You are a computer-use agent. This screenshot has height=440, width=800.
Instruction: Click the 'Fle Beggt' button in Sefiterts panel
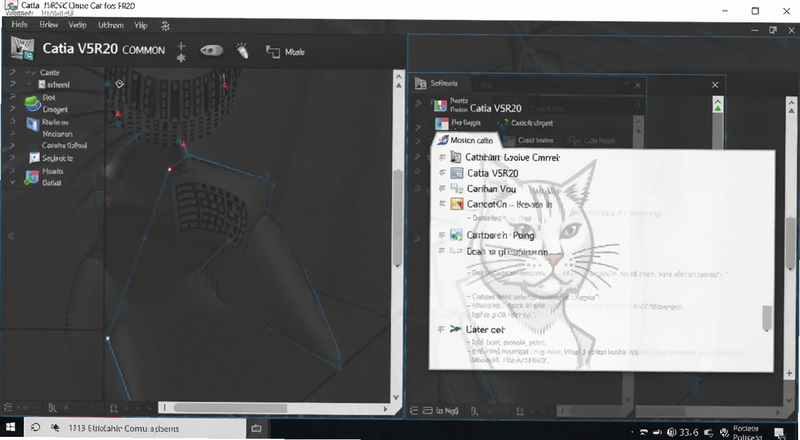[459, 123]
